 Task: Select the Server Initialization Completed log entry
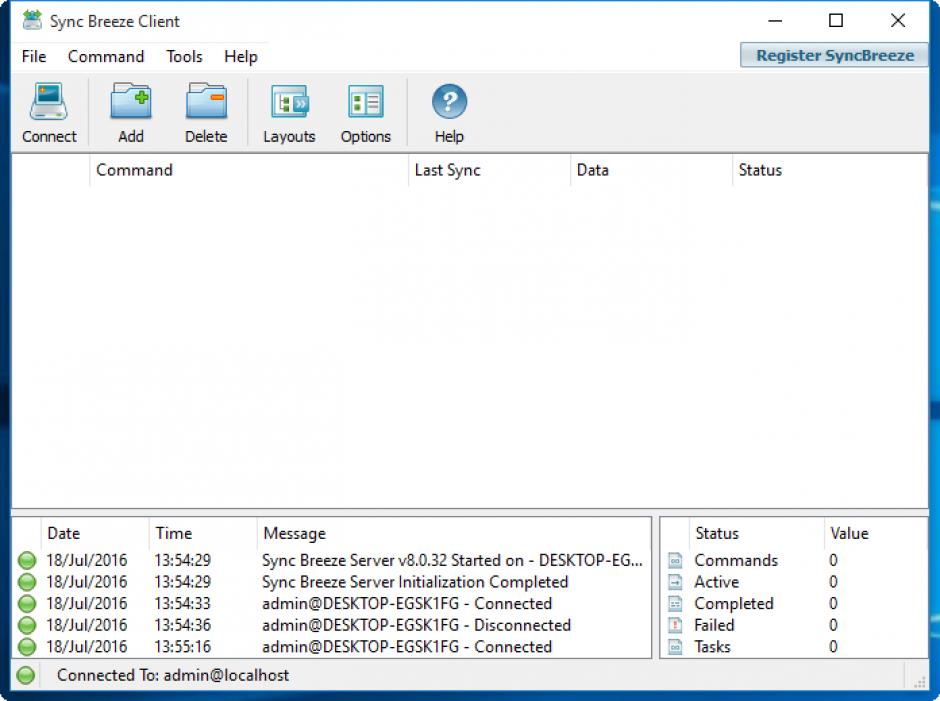[x=414, y=582]
